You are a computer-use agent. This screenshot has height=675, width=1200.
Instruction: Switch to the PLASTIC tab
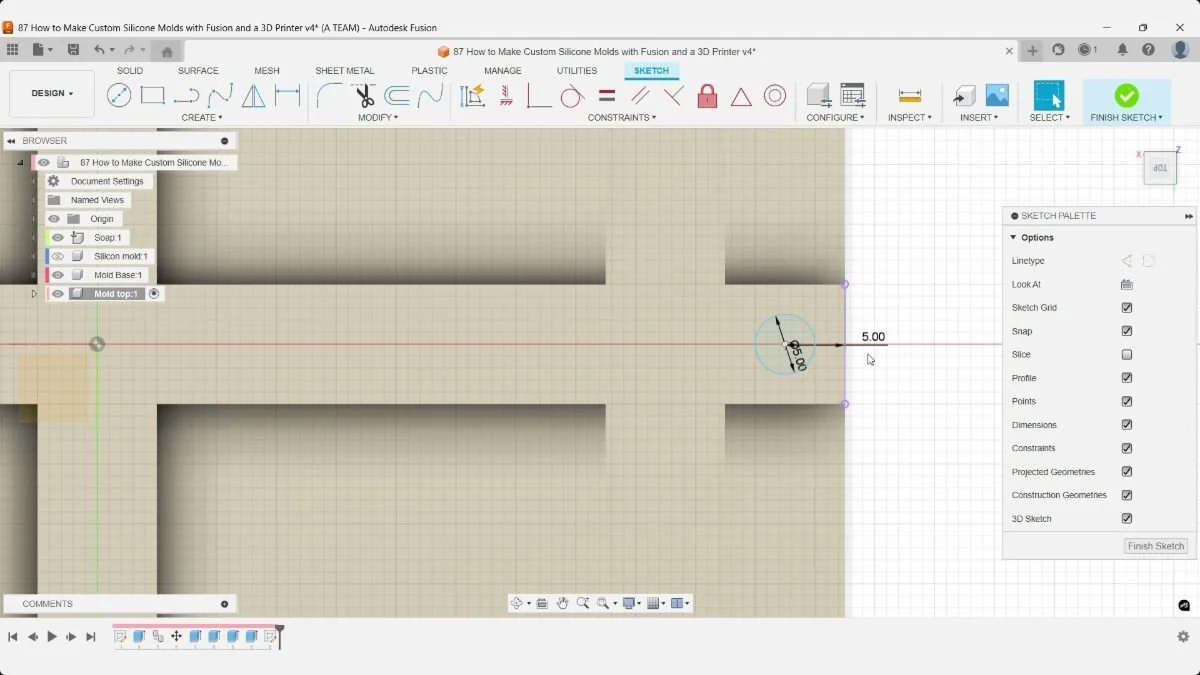(430, 71)
